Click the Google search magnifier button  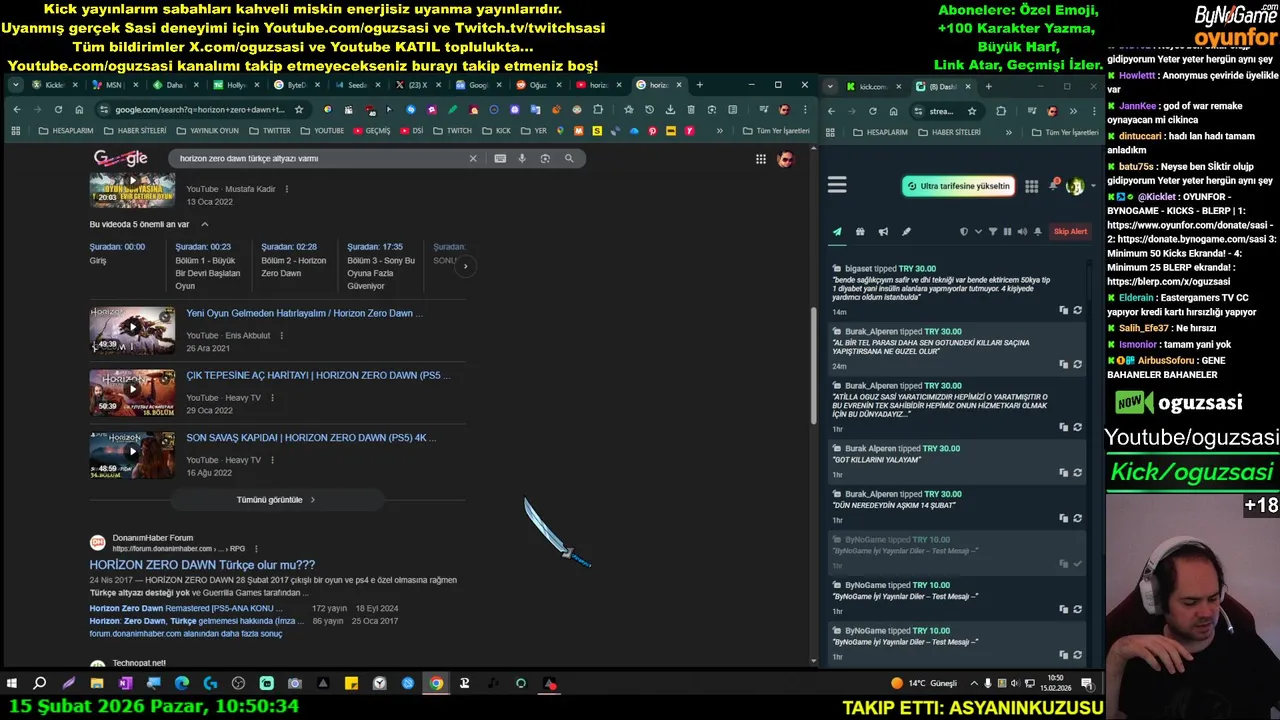pos(569,158)
